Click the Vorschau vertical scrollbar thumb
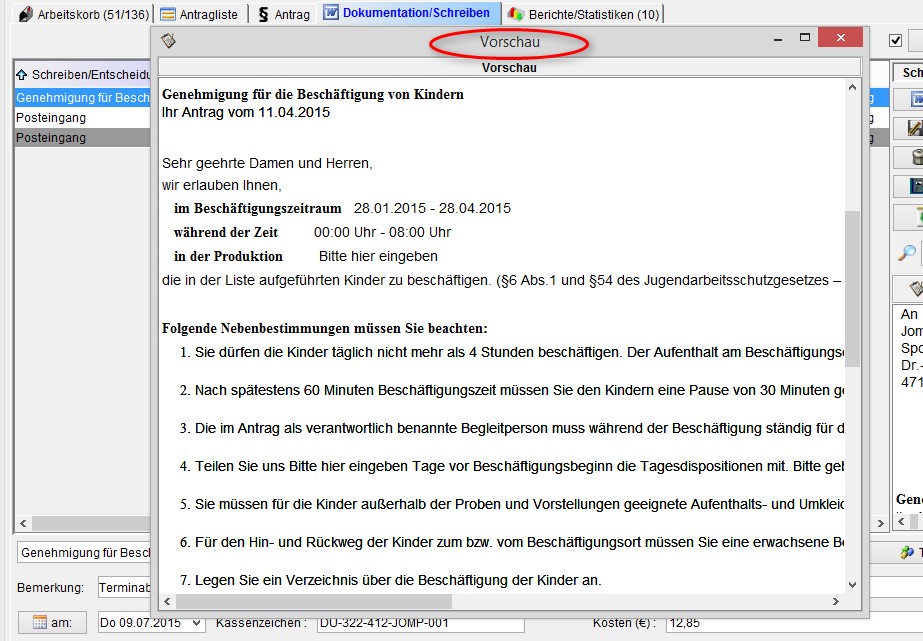This screenshot has height=641, width=923. (x=852, y=288)
